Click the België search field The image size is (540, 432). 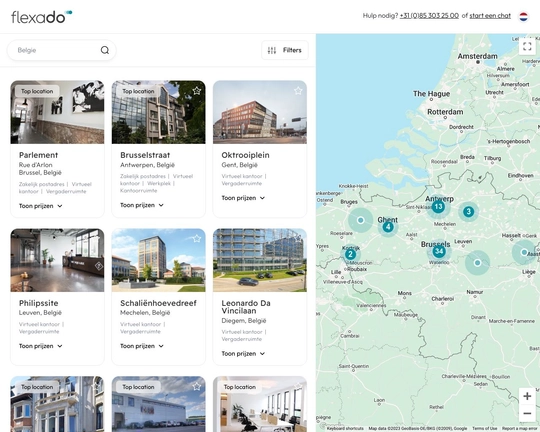point(62,50)
